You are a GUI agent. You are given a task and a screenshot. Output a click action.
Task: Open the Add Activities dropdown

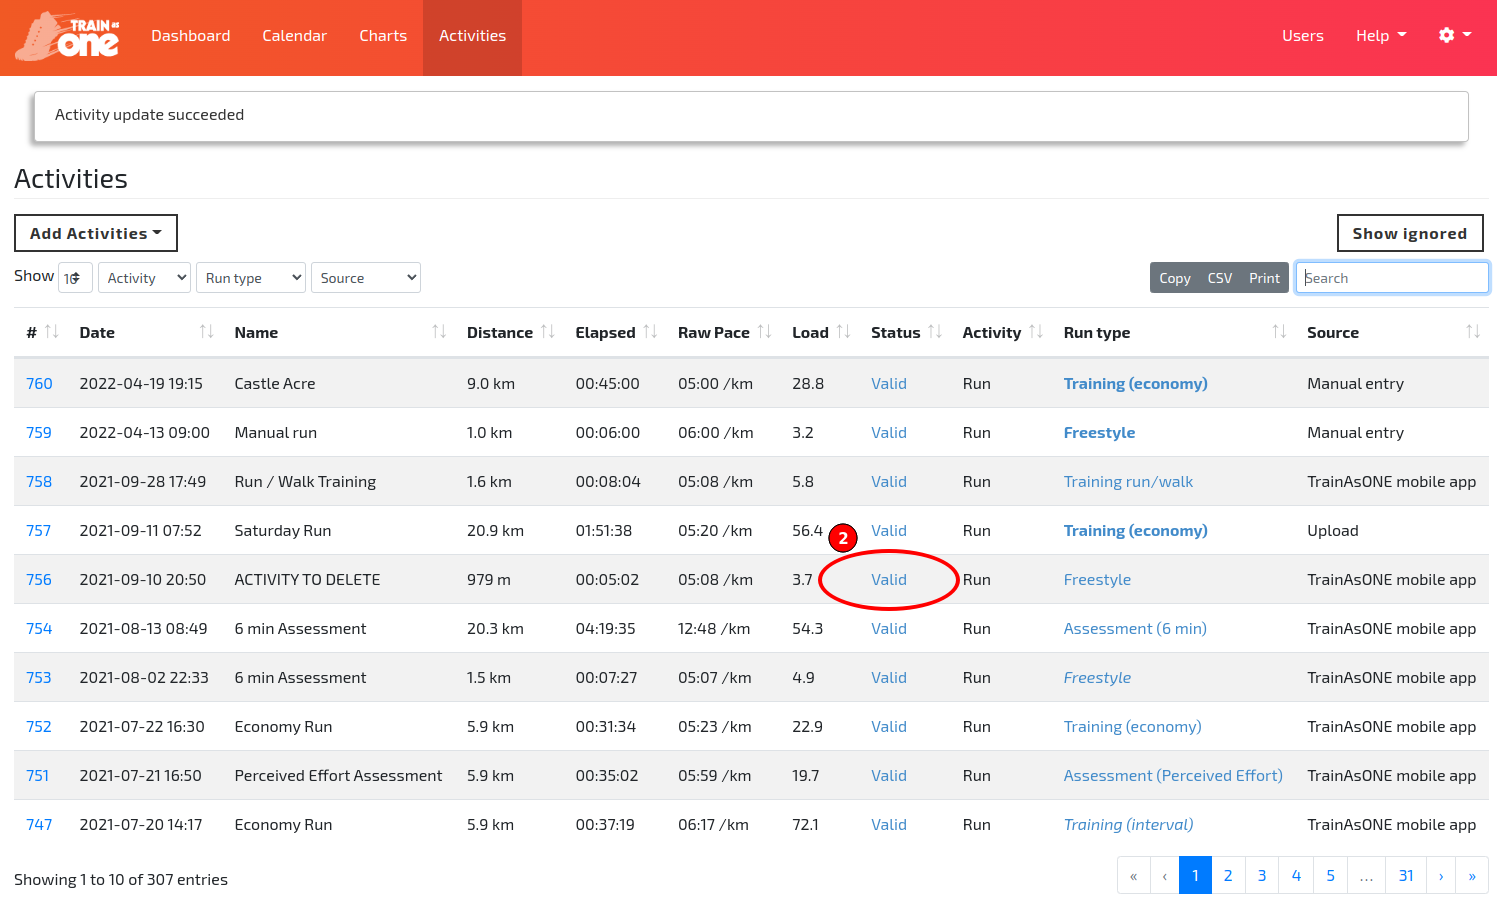pyautogui.click(x=95, y=232)
